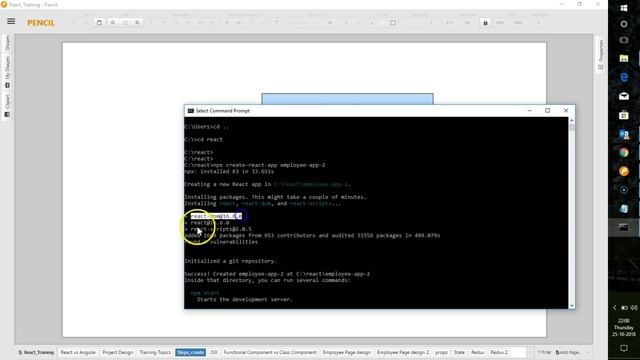Open Microsoft Store from the taskbar
Viewport: 640px width, 360px height.
coord(624,115)
